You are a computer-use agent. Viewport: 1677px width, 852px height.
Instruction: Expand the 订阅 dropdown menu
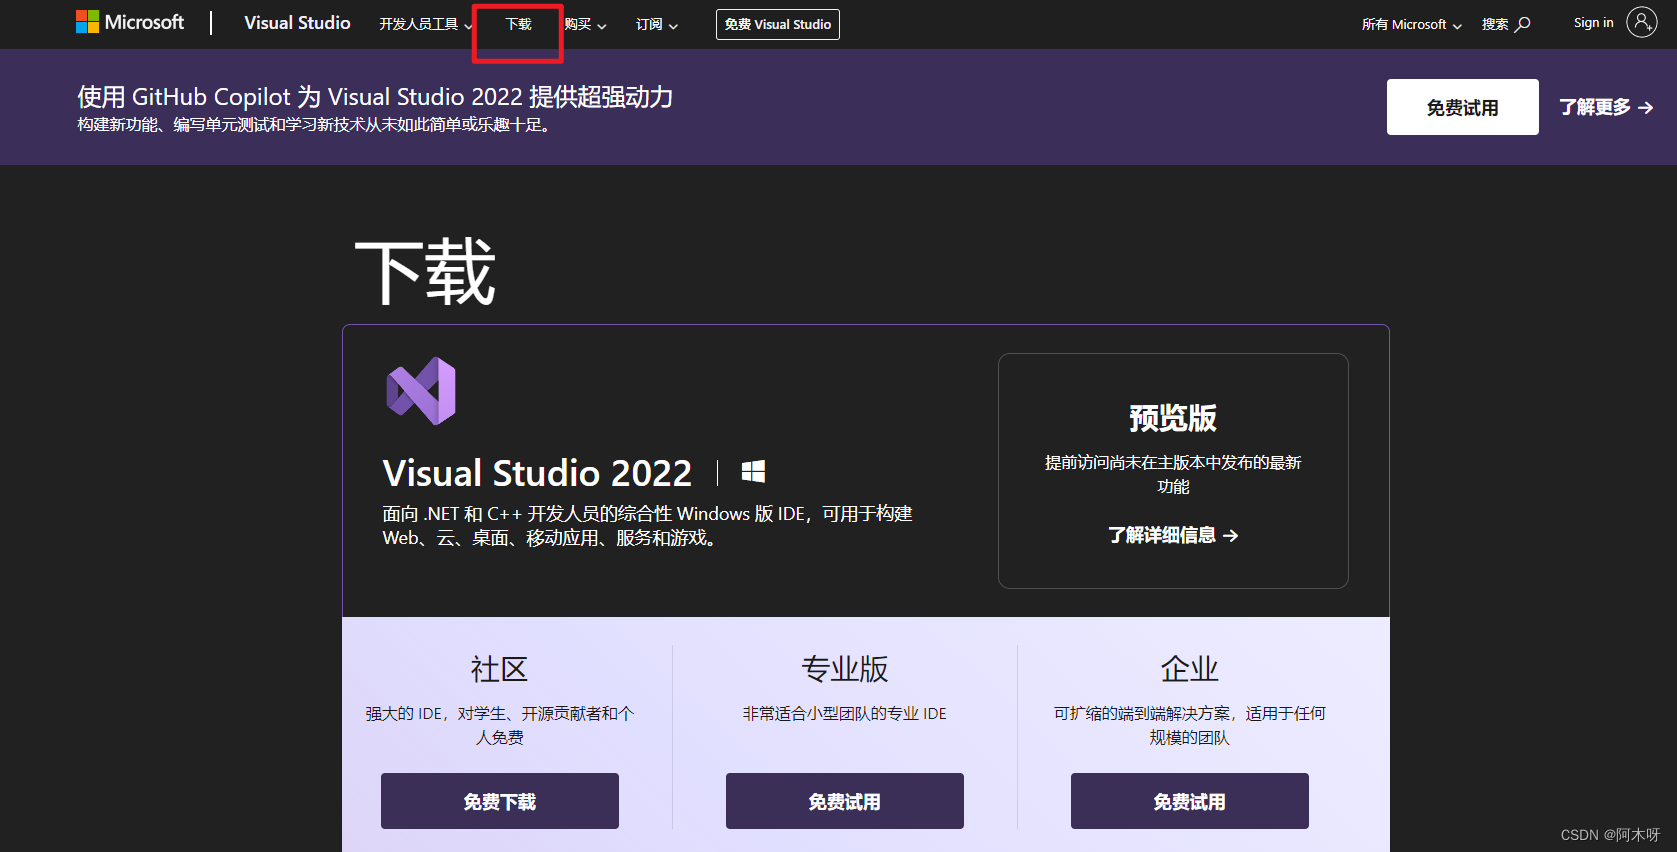(x=657, y=24)
